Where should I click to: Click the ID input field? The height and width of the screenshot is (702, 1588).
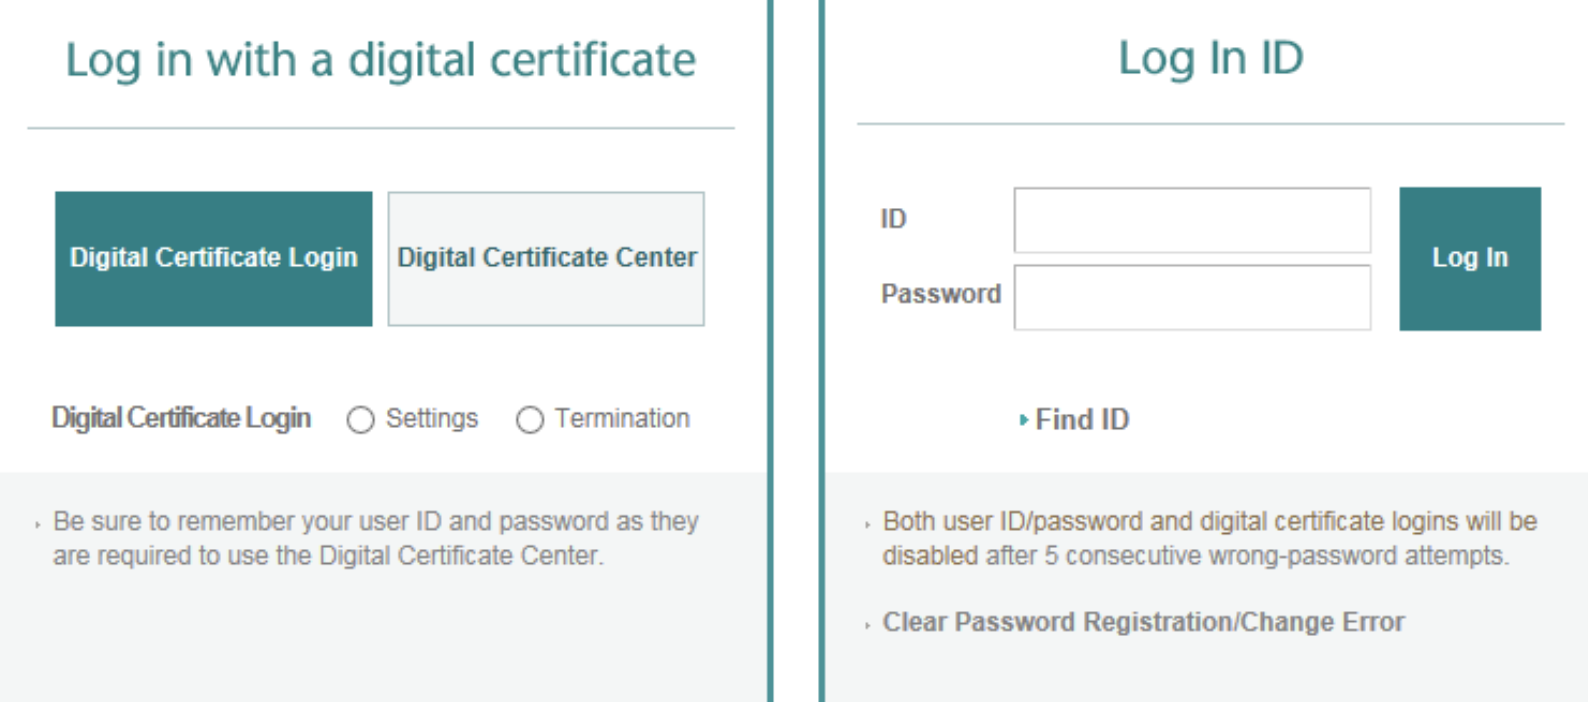(1192, 220)
